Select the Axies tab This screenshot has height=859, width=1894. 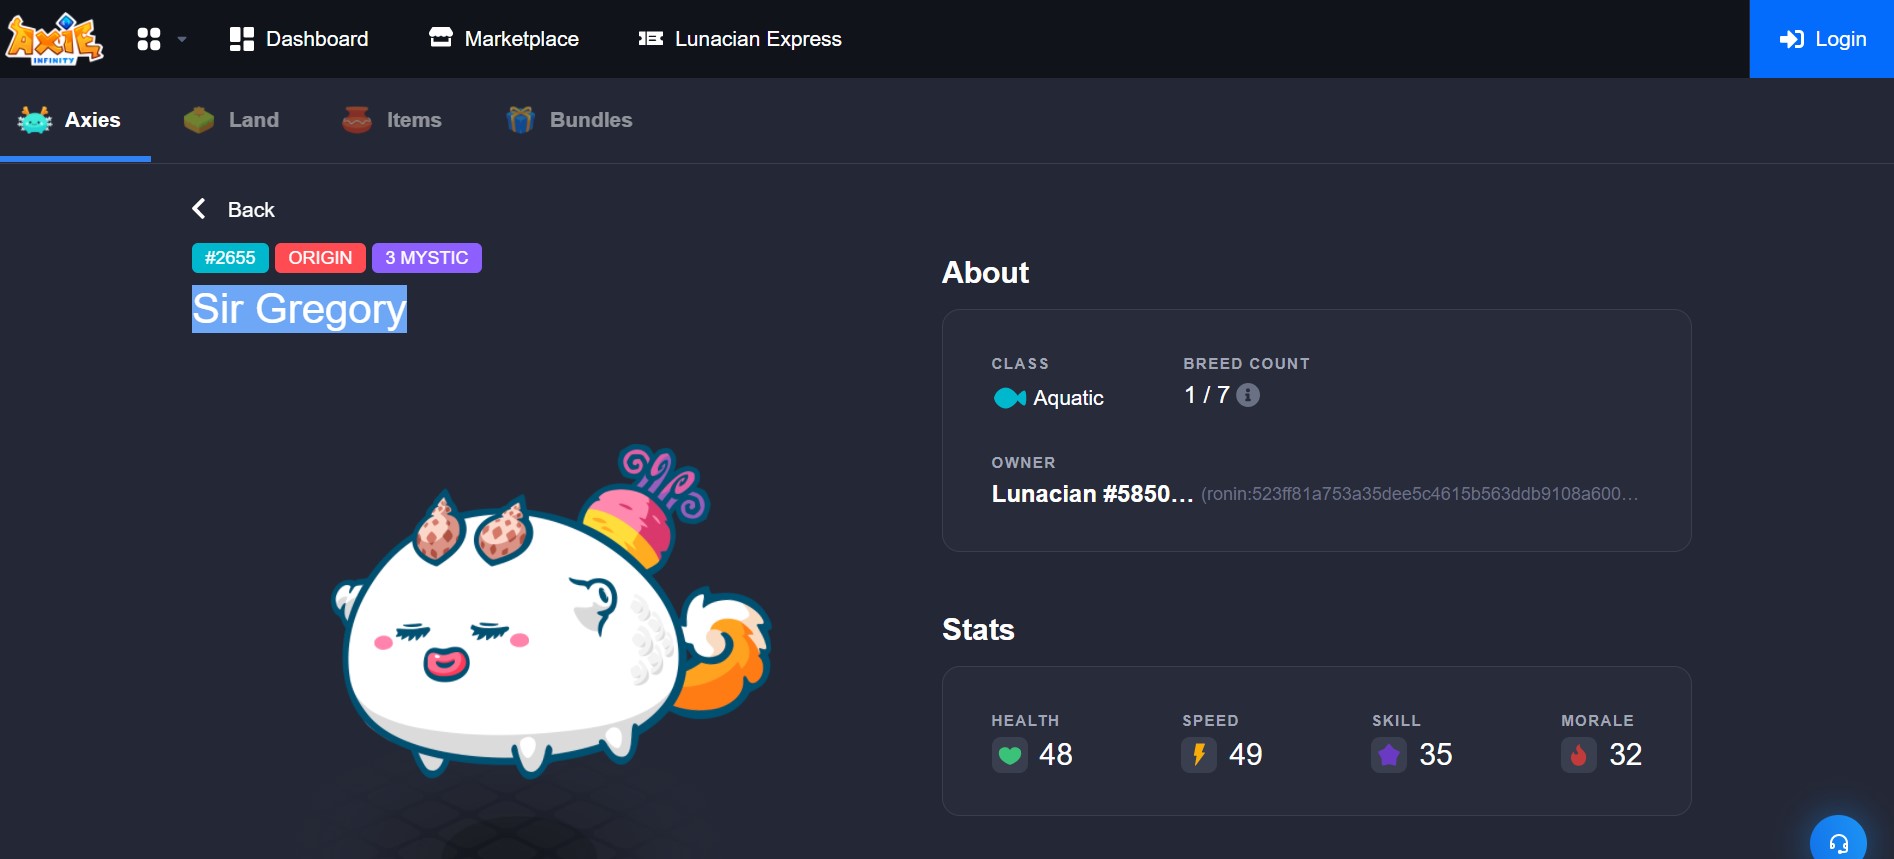pos(70,120)
